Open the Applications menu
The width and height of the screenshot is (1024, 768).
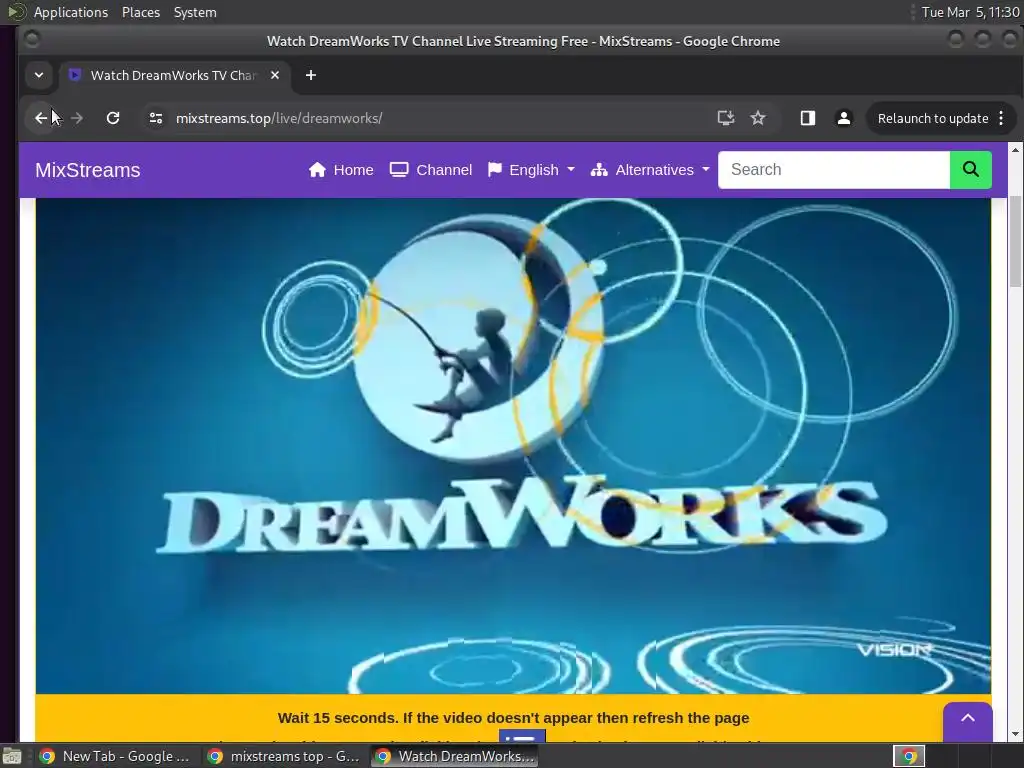click(71, 12)
